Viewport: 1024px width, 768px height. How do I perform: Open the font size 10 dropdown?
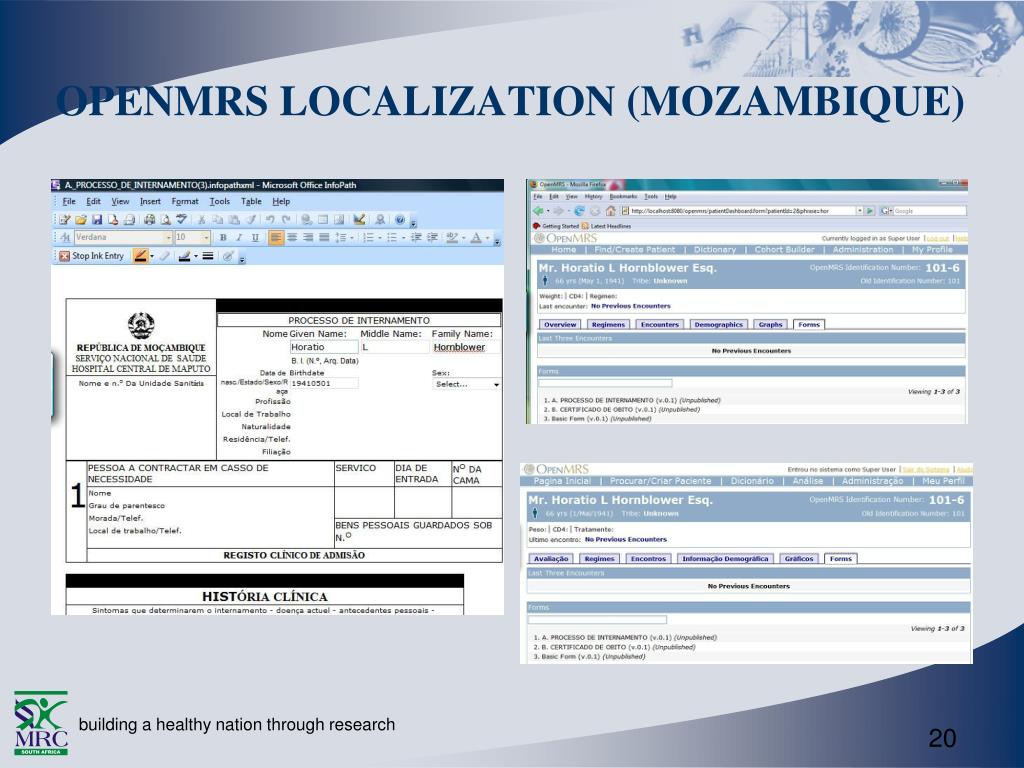click(206, 238)
